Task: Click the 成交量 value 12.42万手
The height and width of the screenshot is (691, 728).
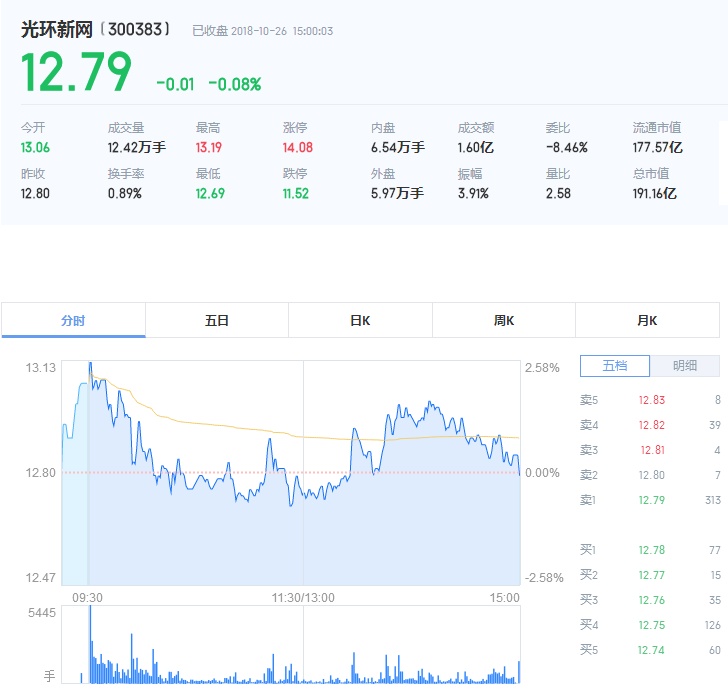Action: click(136, 148)
